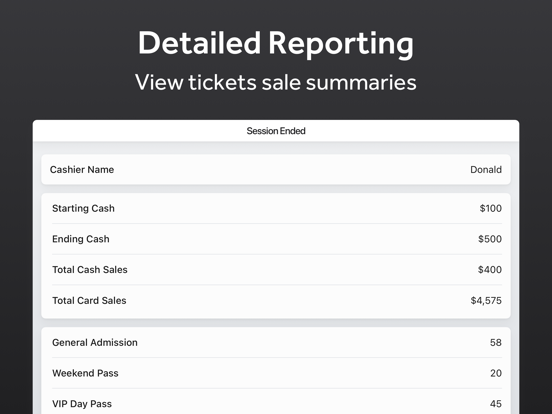Select the Total Card Sales row
This screenshot has width=552, height=414.
point(276,300)
